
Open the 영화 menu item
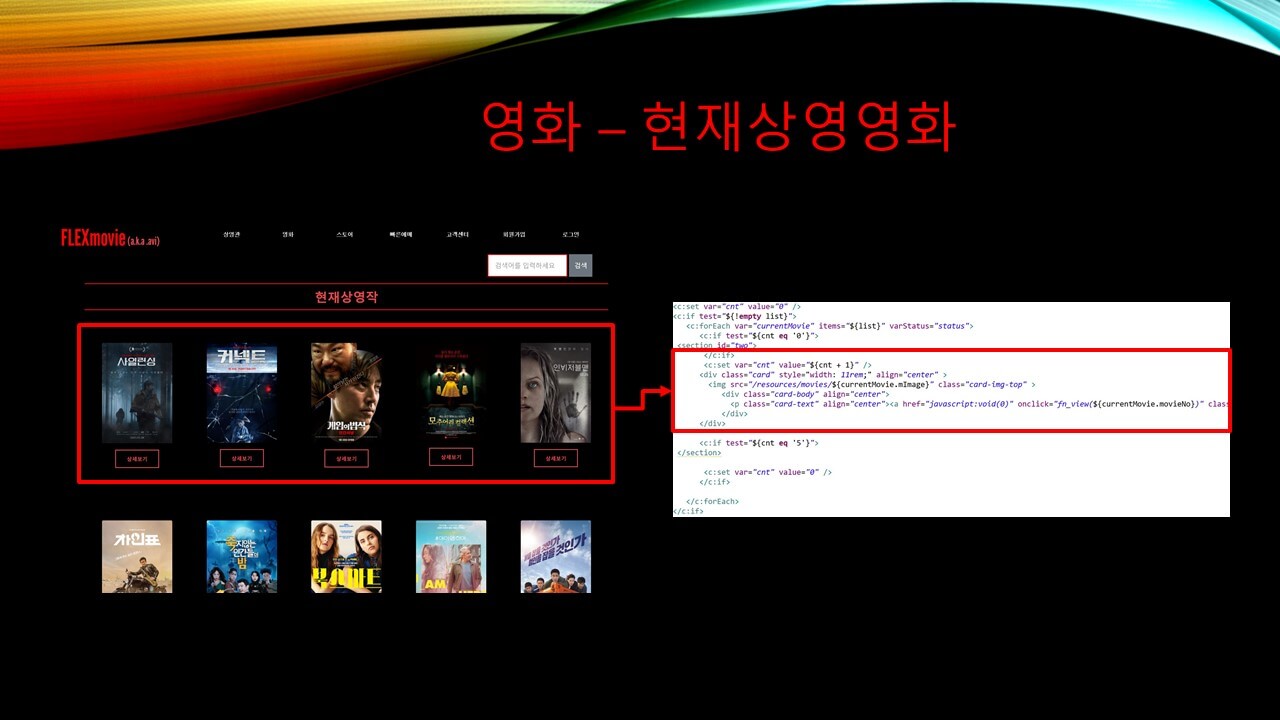288,235
